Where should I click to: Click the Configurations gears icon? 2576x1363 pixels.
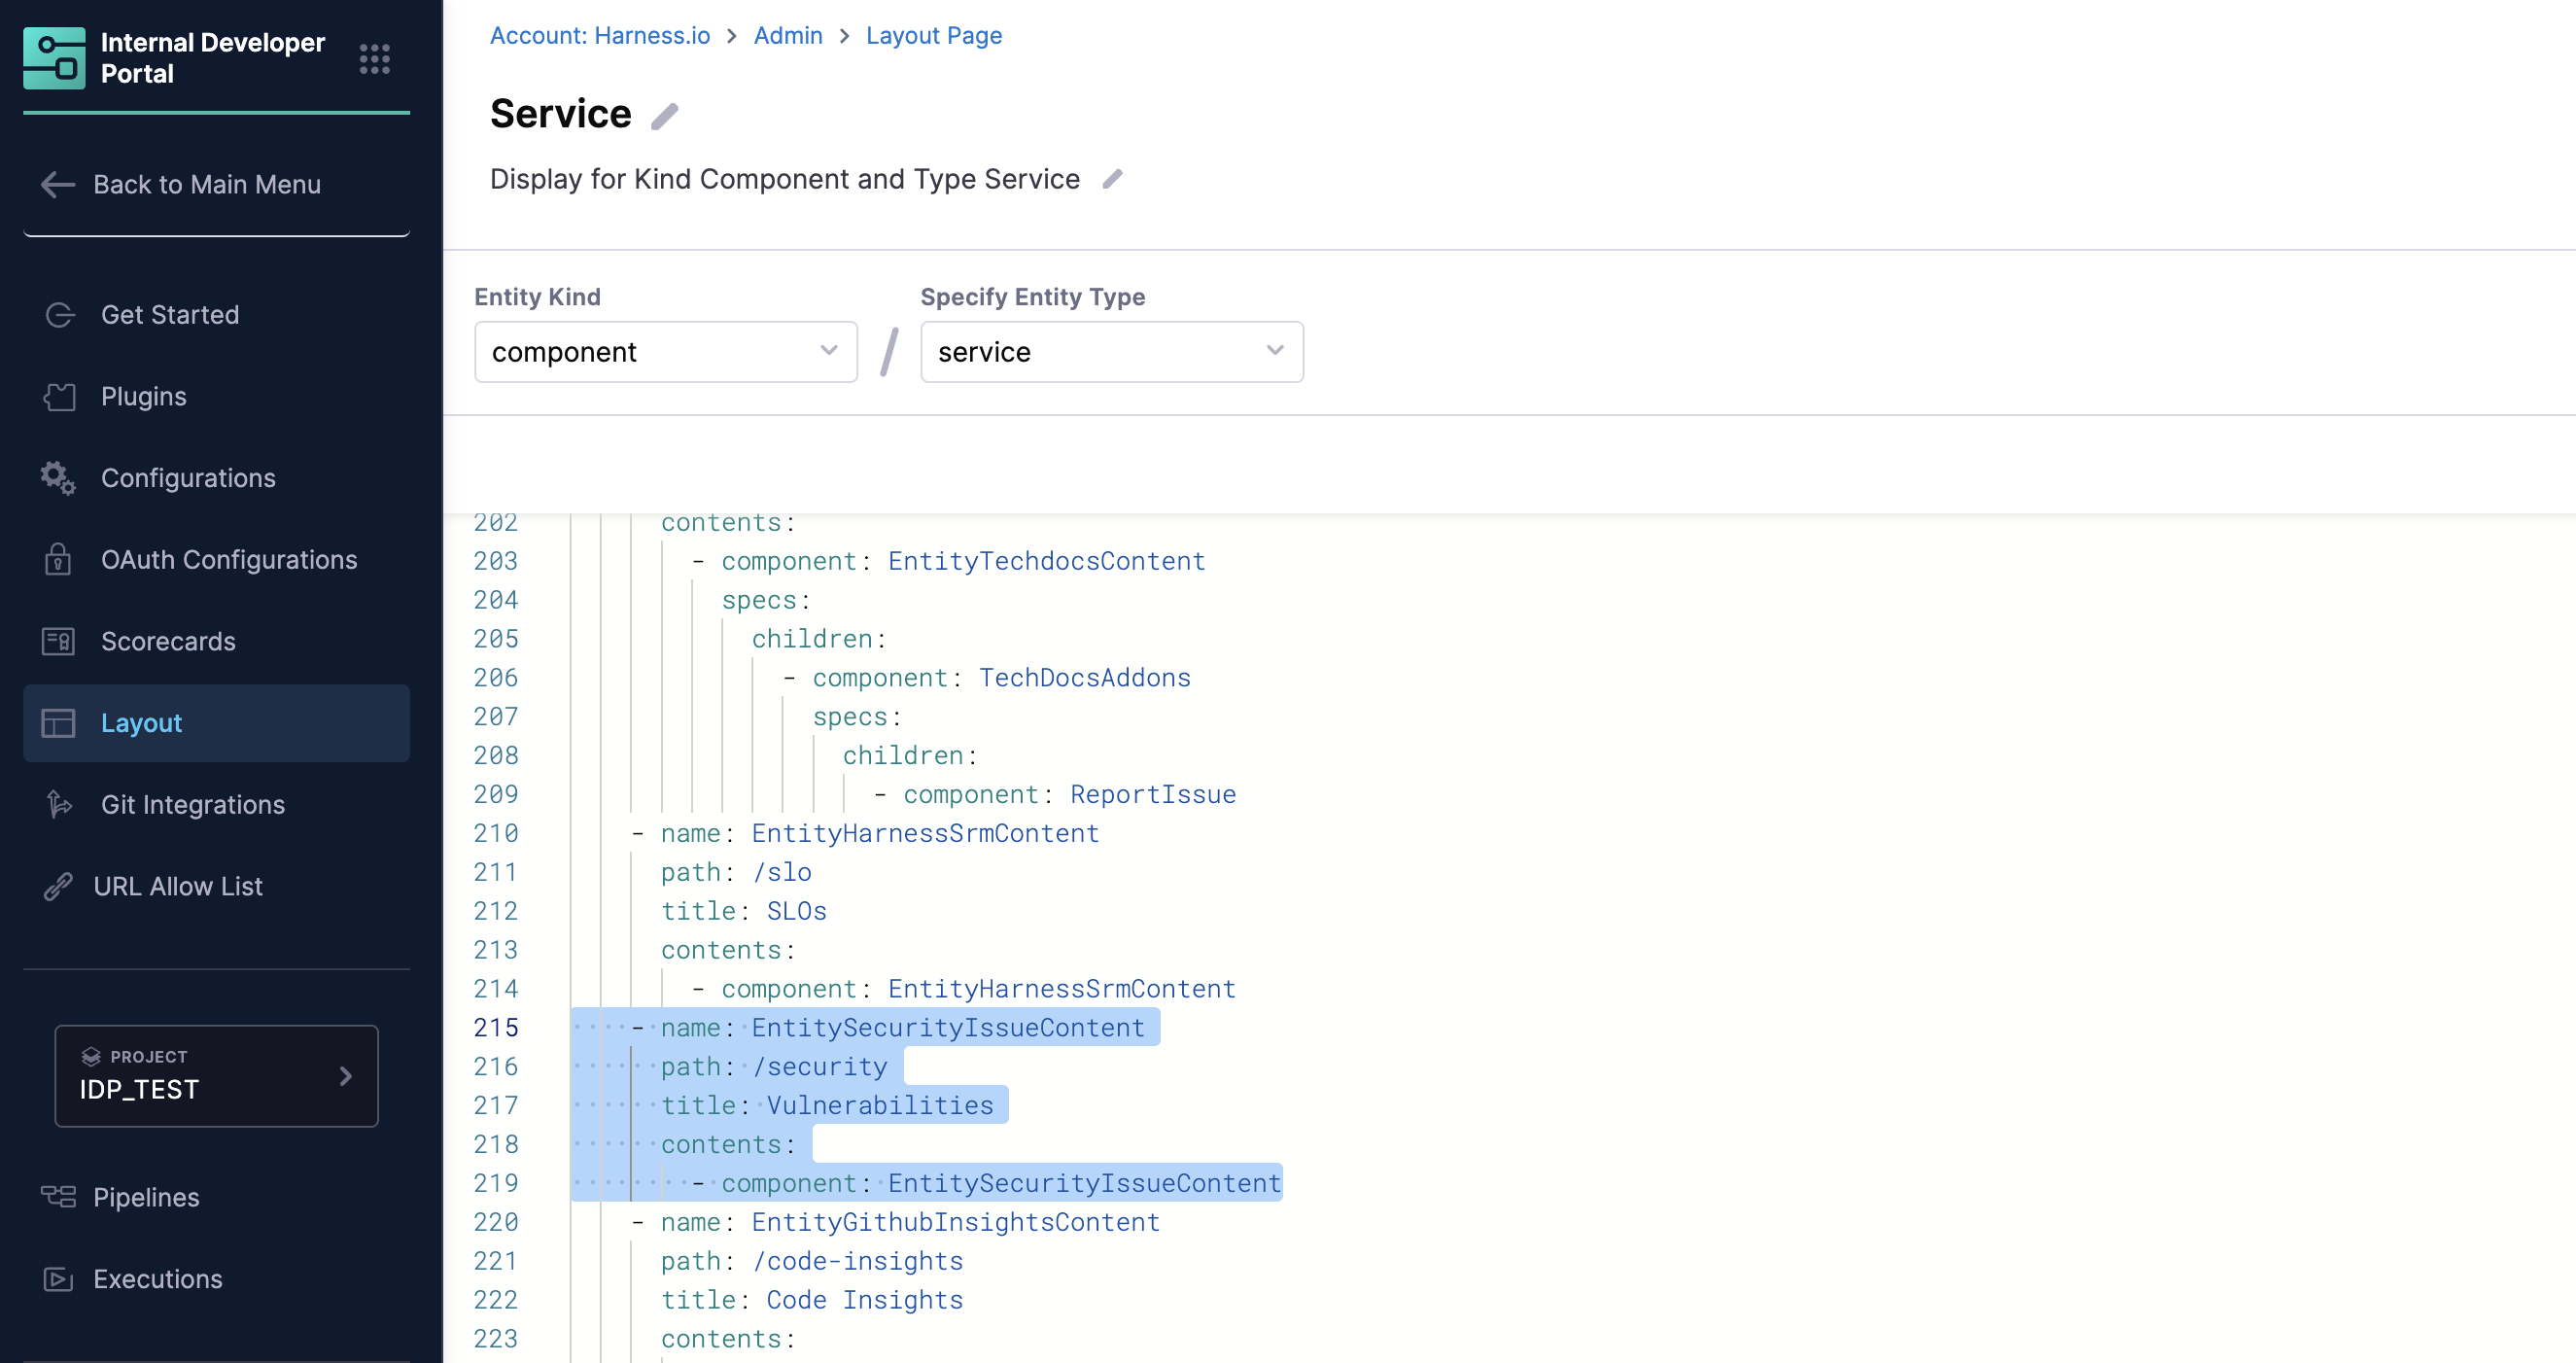58,478
